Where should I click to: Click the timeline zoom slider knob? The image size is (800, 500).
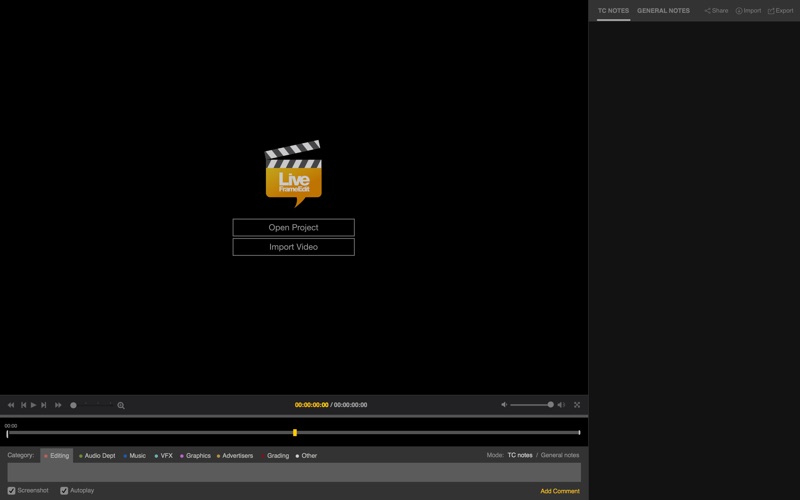click(x=73, y=405)
